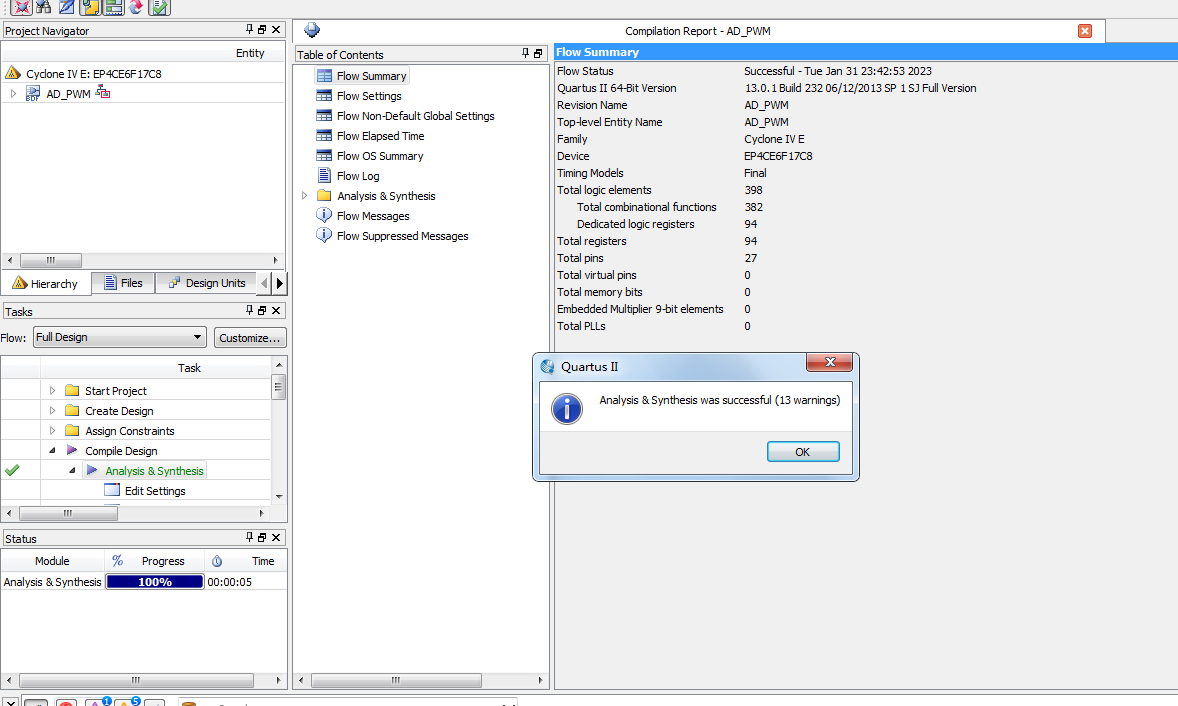Image resolution: width=1178 pixels, height=706 pixels.
Task: Expand the Assign Constraints task
Action: click(x=52, y=430)
